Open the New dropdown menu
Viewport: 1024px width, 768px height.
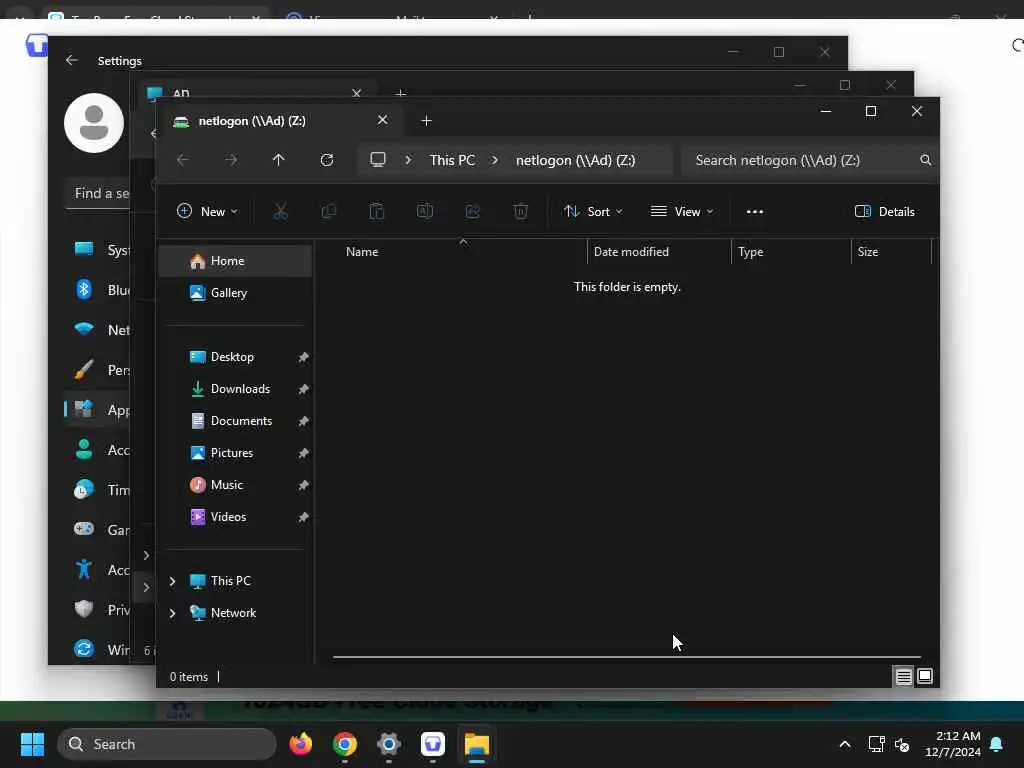(207, 211)
